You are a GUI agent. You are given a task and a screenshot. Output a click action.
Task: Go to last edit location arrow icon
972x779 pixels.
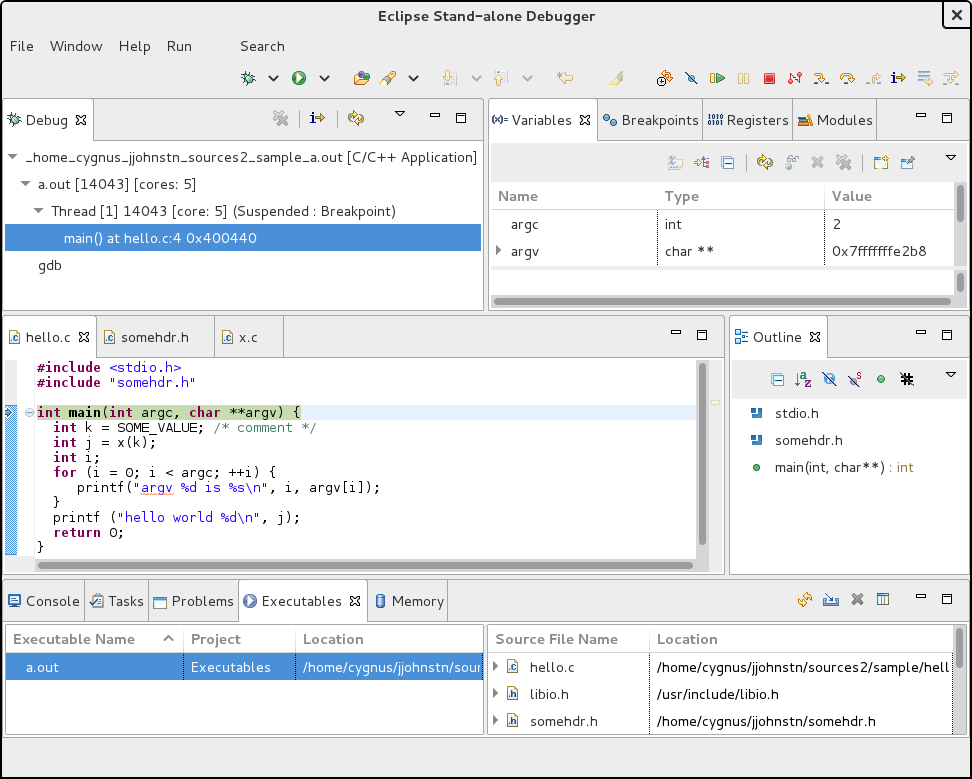pos(565,78)
